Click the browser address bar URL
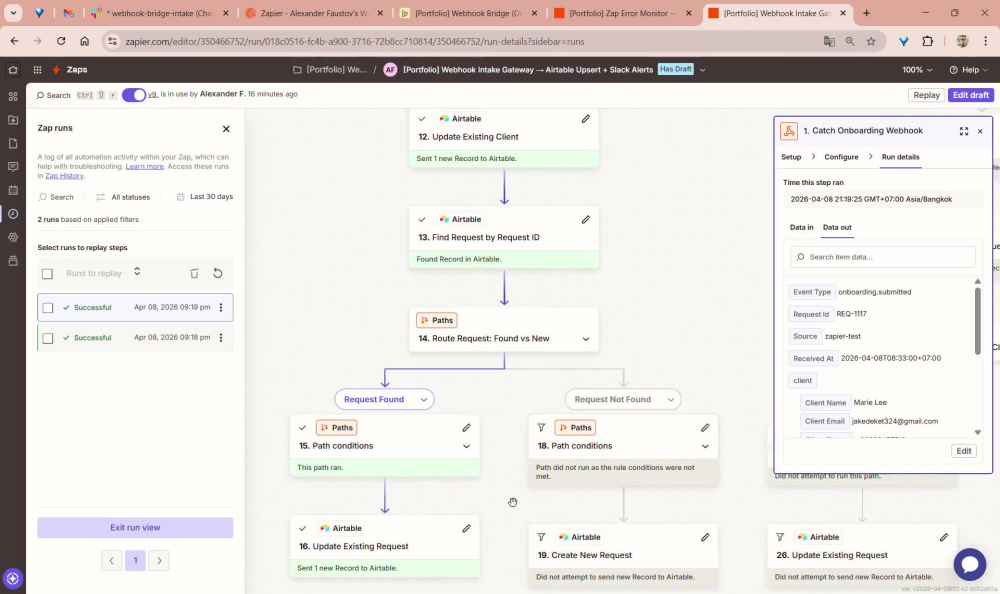Viewport: 1000px width, 594px height. click(355, 41)
